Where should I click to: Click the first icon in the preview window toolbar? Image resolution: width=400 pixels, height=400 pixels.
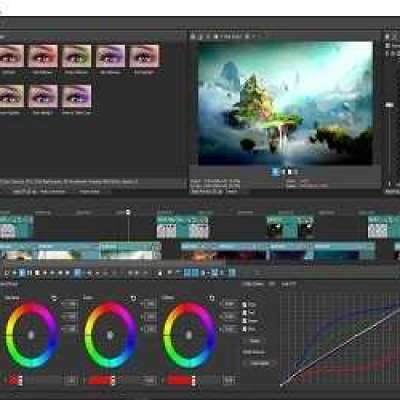[193, 36]
